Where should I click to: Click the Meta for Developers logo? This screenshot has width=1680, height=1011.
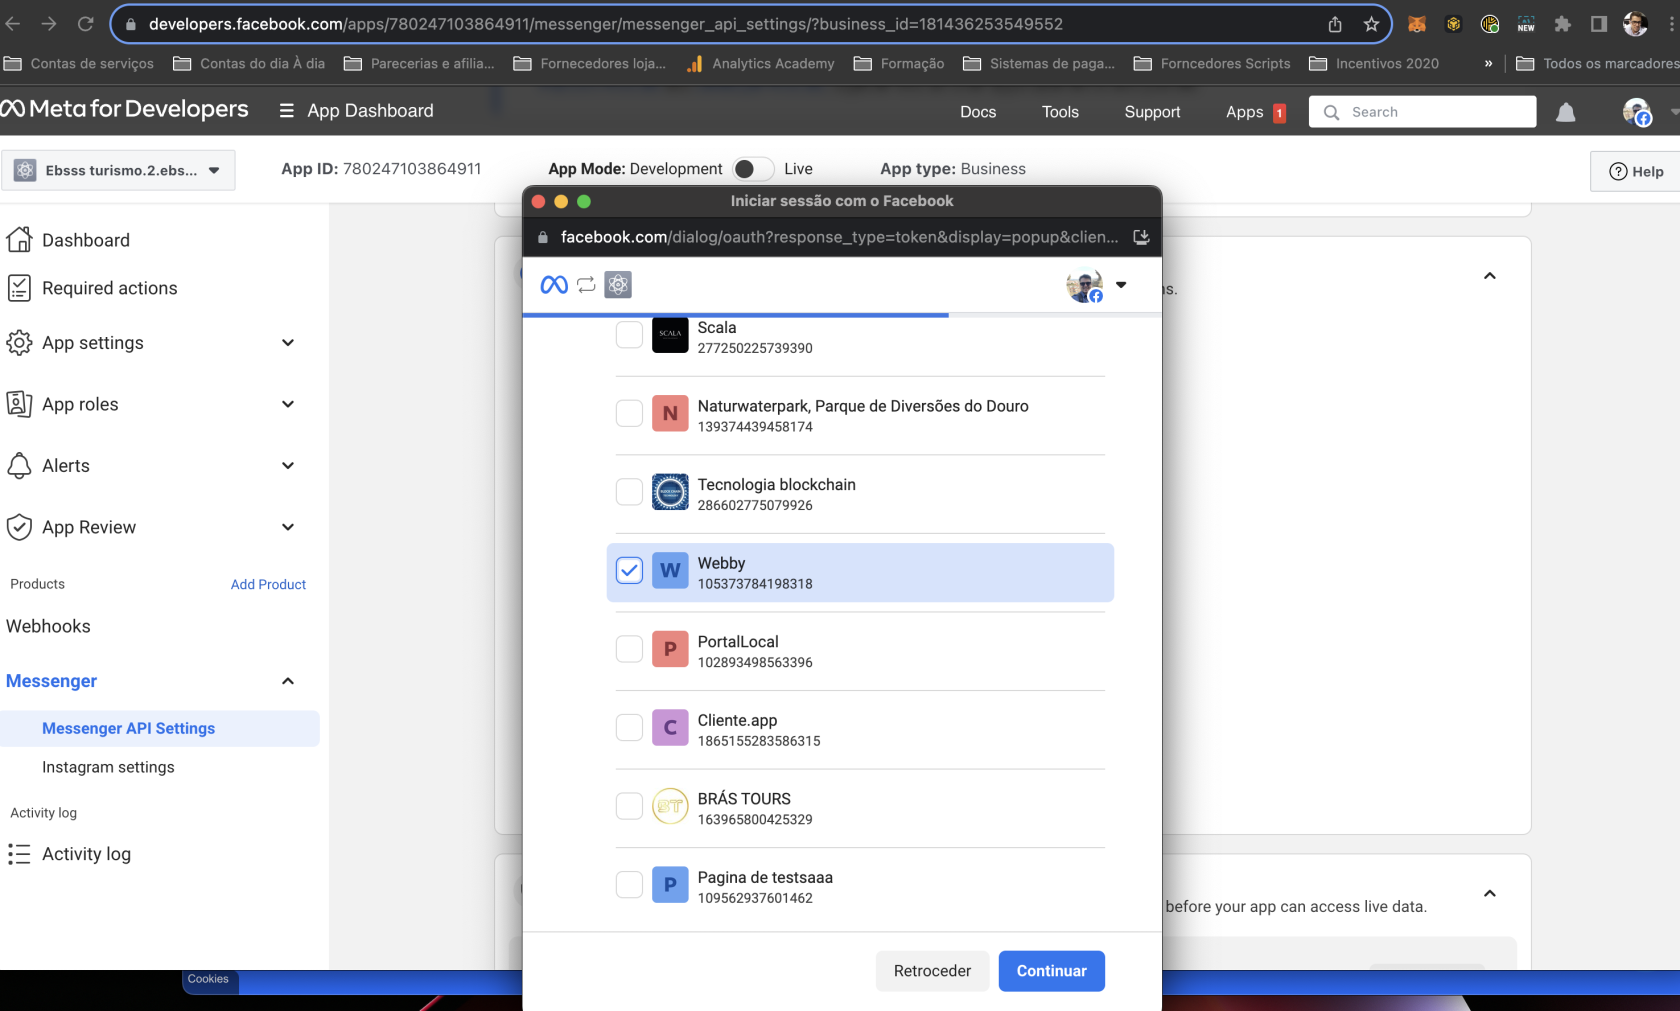coord(125,109)
